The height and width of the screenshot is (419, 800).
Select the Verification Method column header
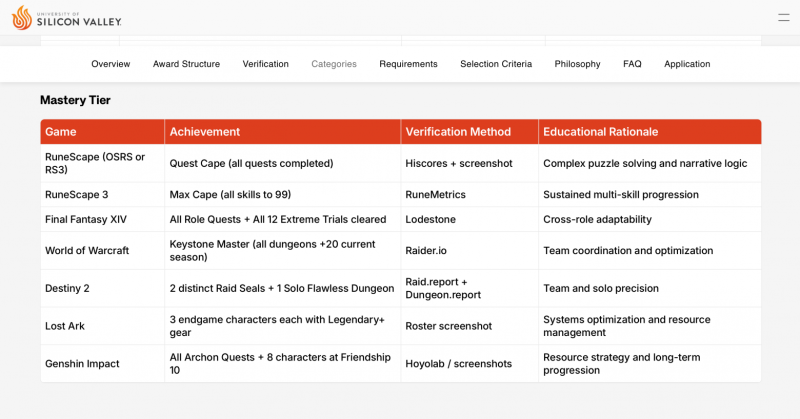tap(469, 132)
